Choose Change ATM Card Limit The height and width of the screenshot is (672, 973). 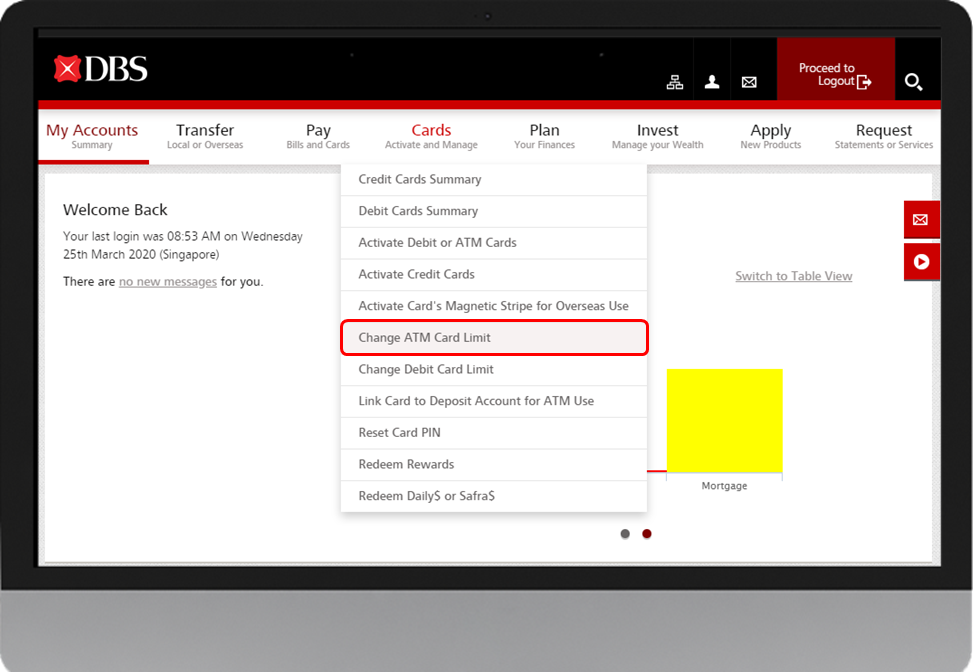click(x=494, y=338)
